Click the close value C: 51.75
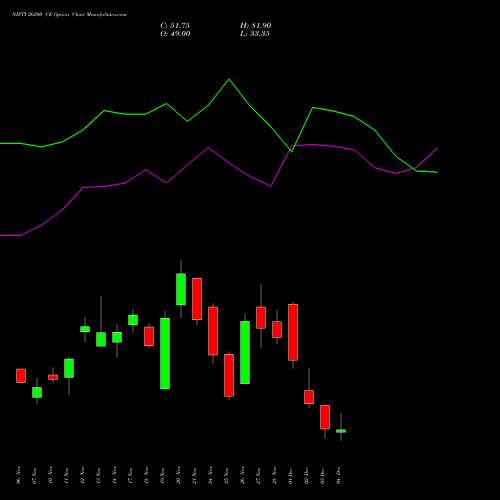The width and height of the screenshot is (500, 500). coord(175,25)
